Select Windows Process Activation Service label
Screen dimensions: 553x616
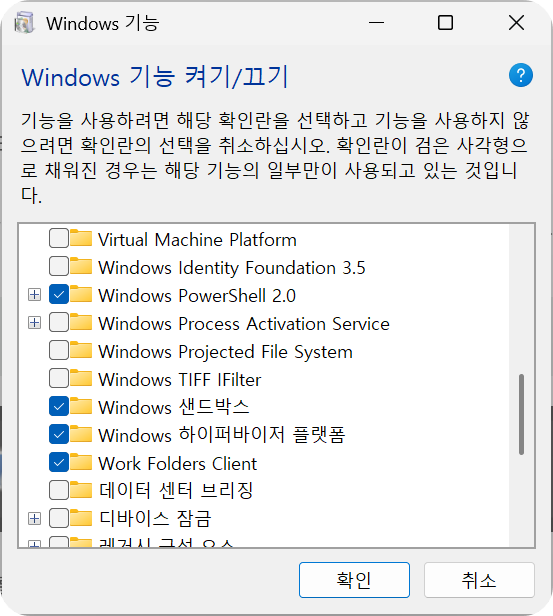coord(244,324)
